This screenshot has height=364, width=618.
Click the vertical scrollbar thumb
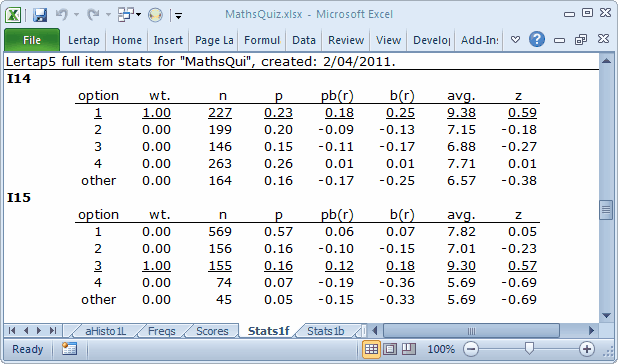pos(606,210)
